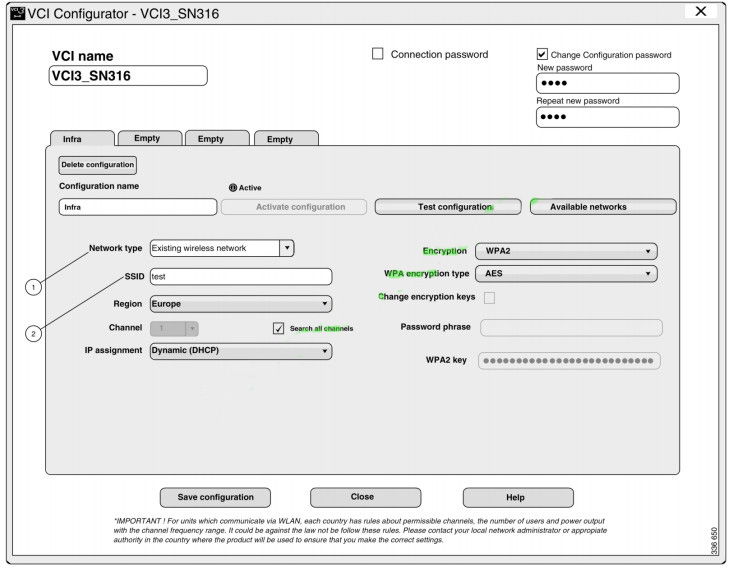The height and width of the screenshot is (569, 735).
Task: Expand the IP assignment dropdown
Action: [241, 351]
